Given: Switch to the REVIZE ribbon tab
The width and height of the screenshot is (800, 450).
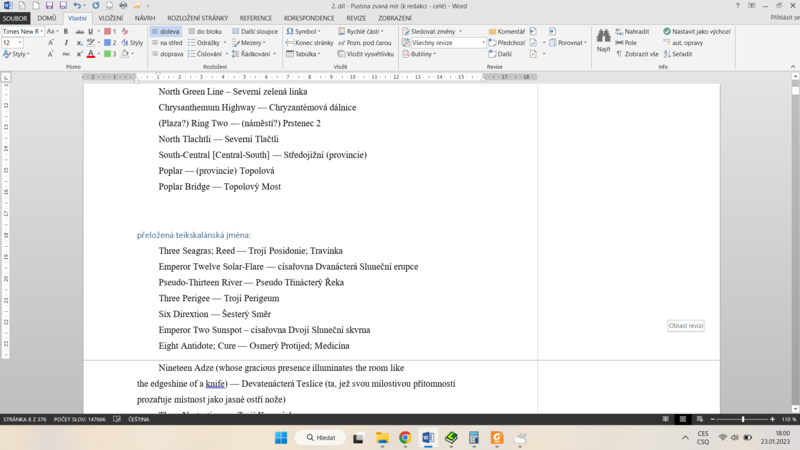Looking at the screenshot, I should point(356,18).
